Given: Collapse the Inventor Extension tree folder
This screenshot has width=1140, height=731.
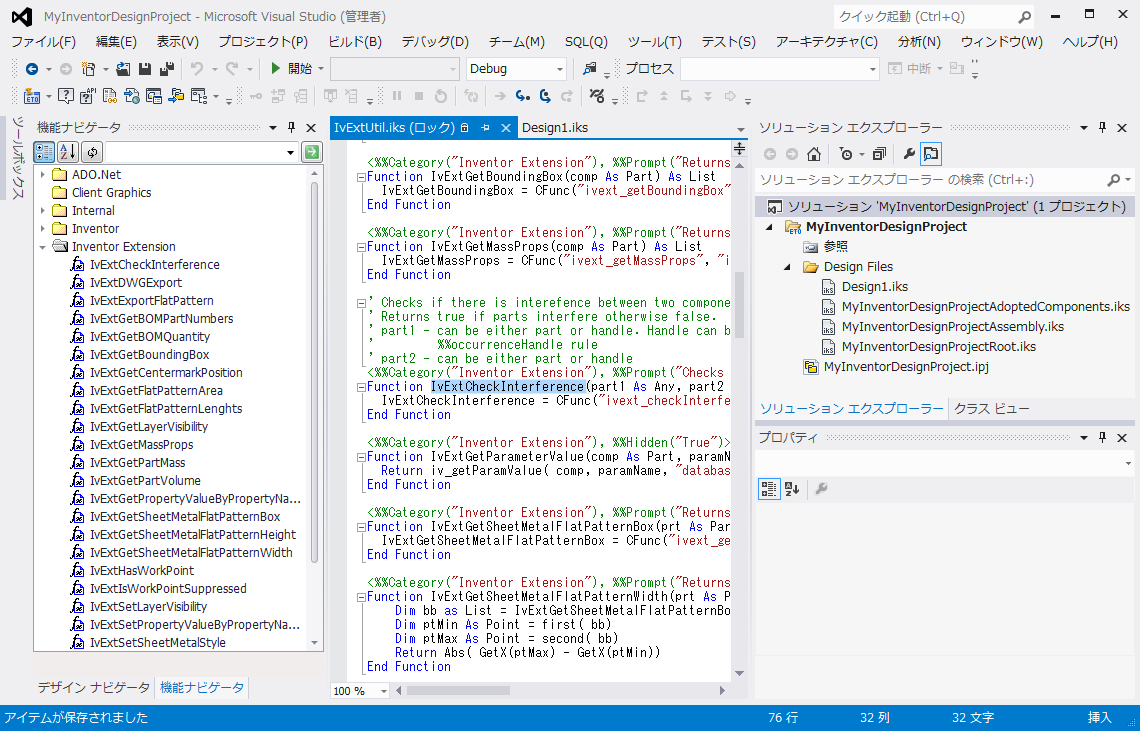Looking at the screenshot, I should coord(43,247).
